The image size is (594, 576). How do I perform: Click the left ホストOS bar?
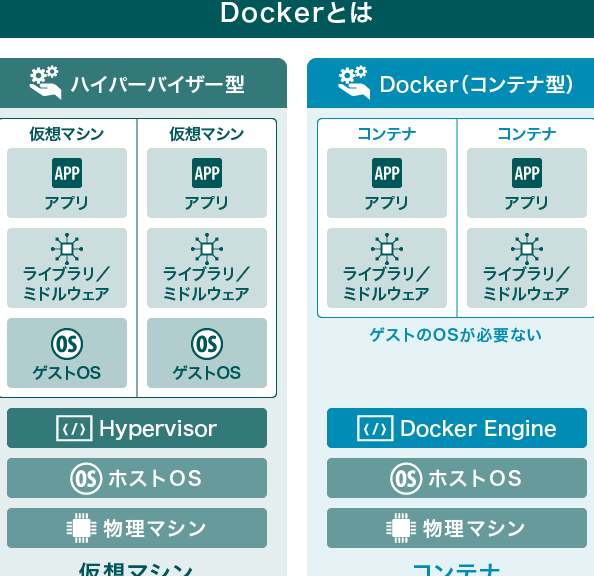(x=137, y=478)
